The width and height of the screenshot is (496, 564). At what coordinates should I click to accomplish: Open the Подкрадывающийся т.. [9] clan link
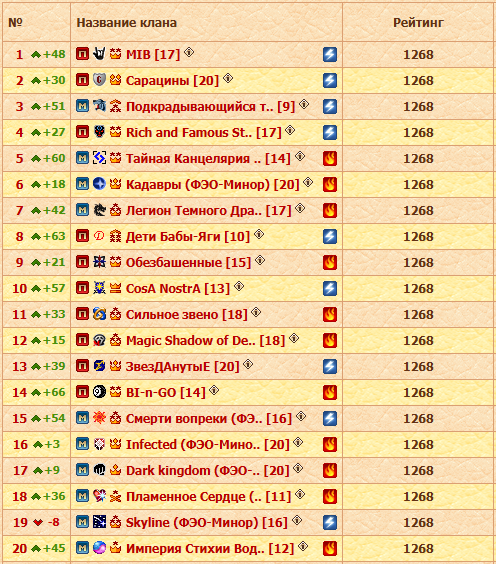coord(210,107)
